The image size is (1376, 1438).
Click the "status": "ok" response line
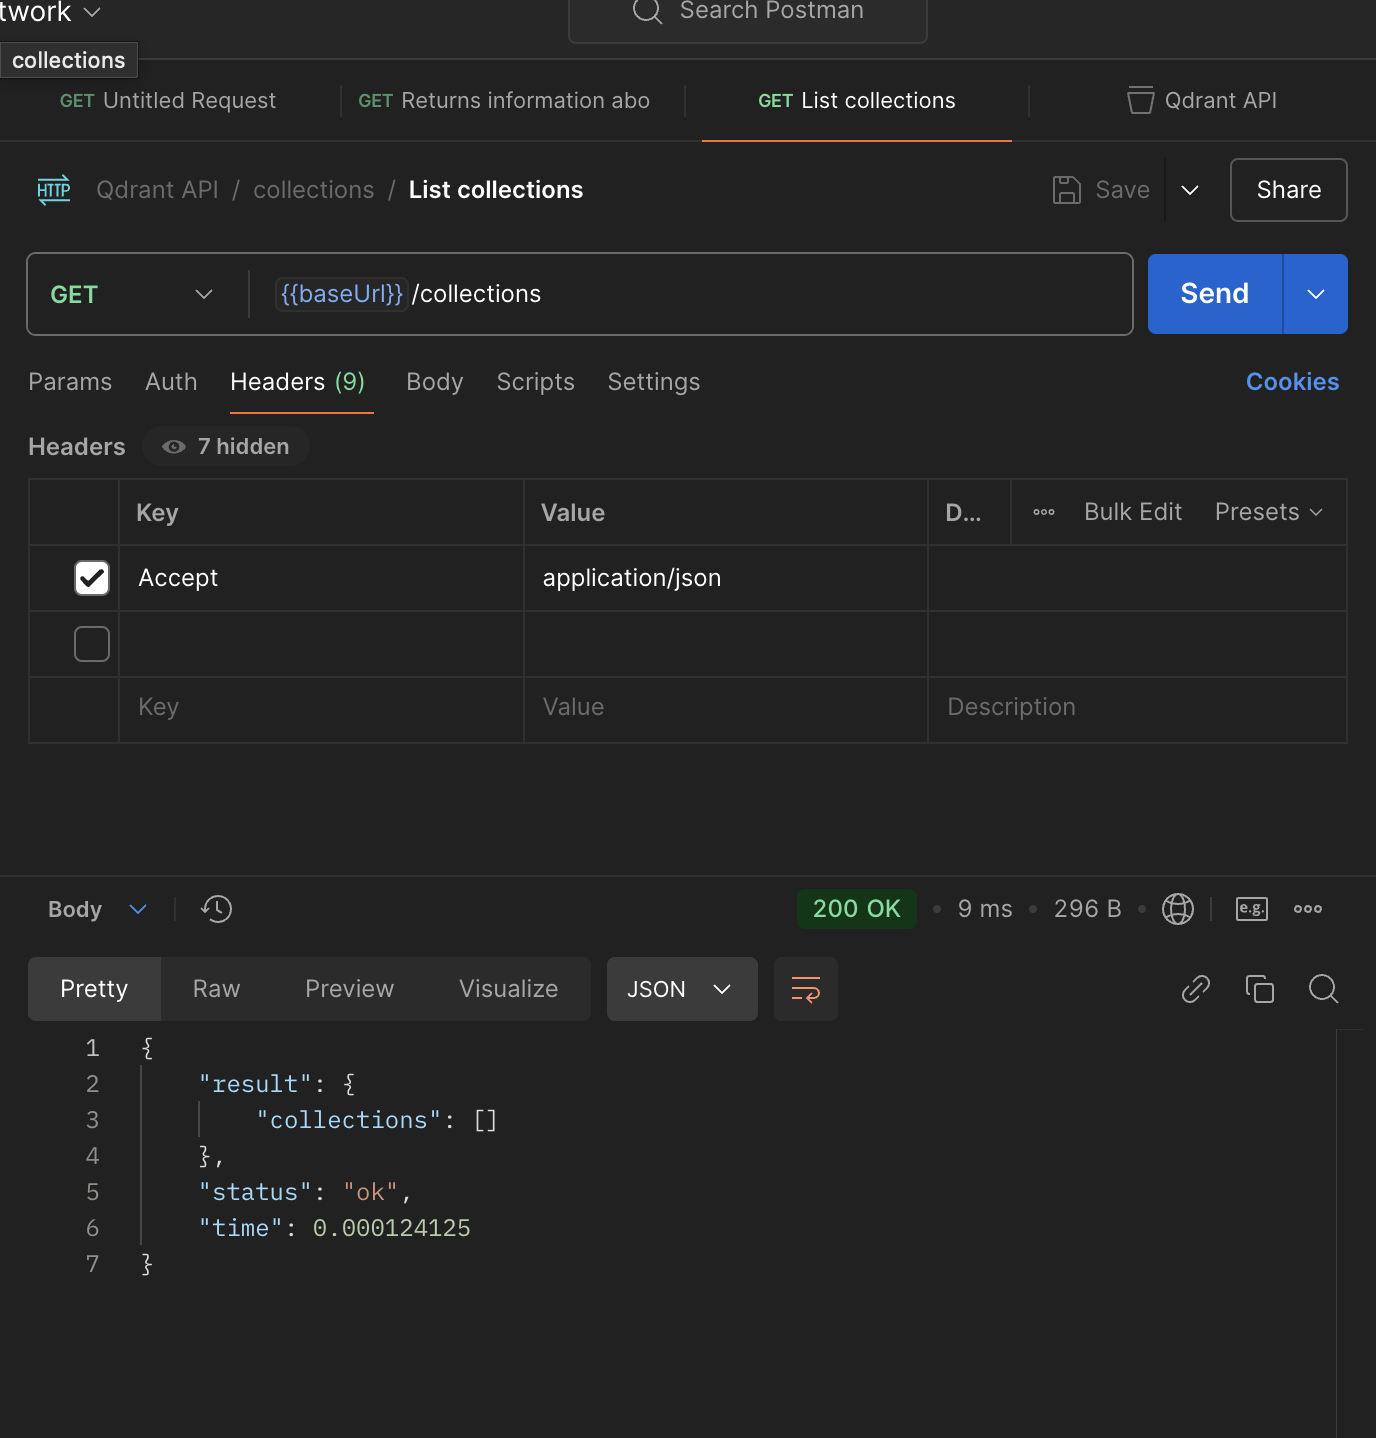[305, 1192]
